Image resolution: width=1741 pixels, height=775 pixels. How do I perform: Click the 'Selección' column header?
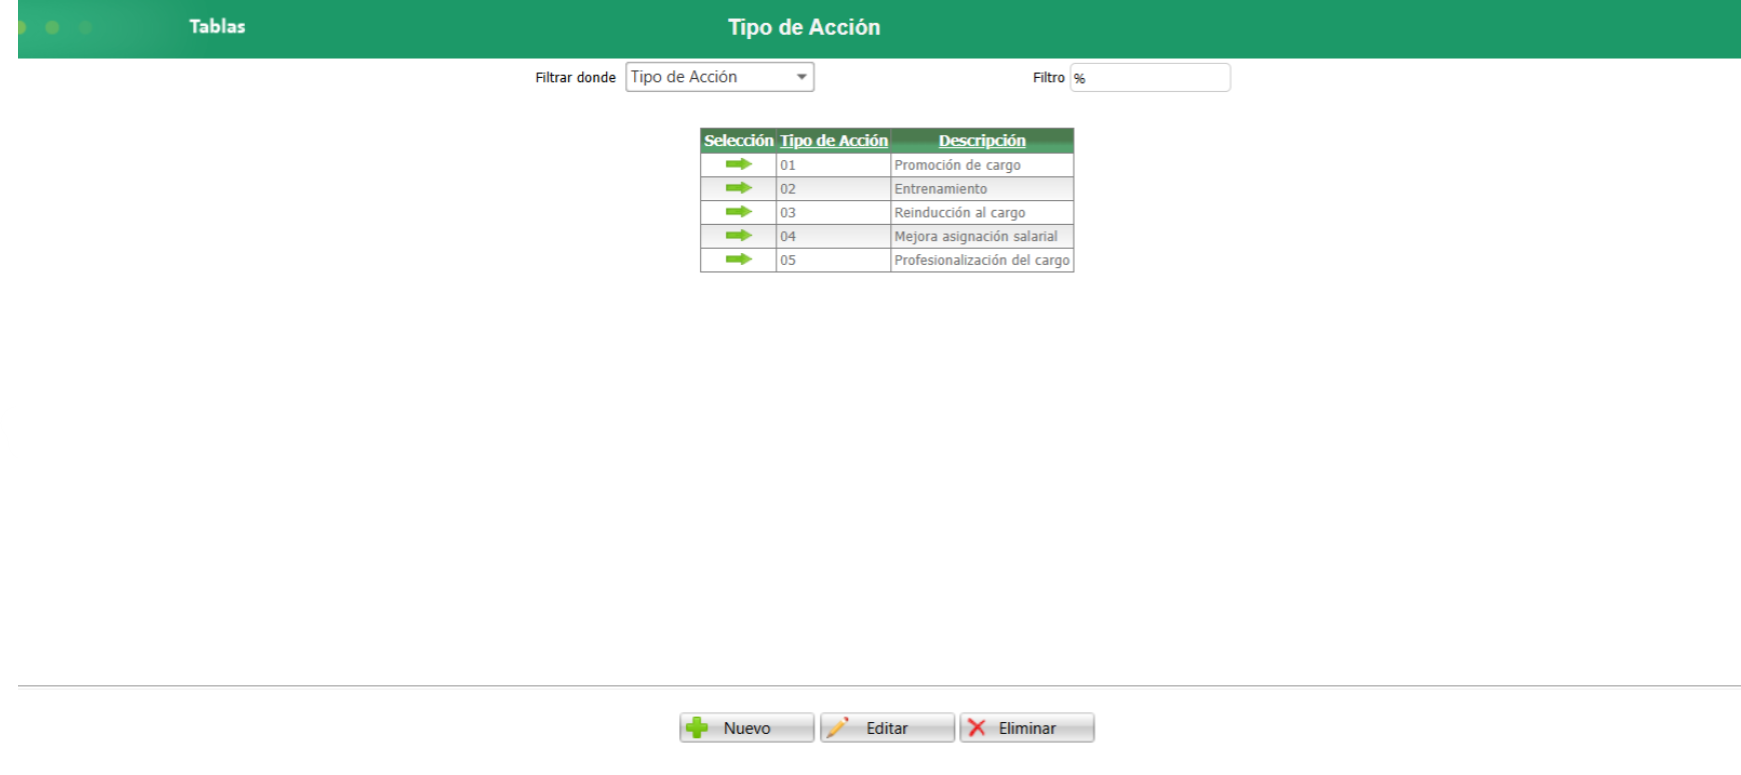pos(739,141)
